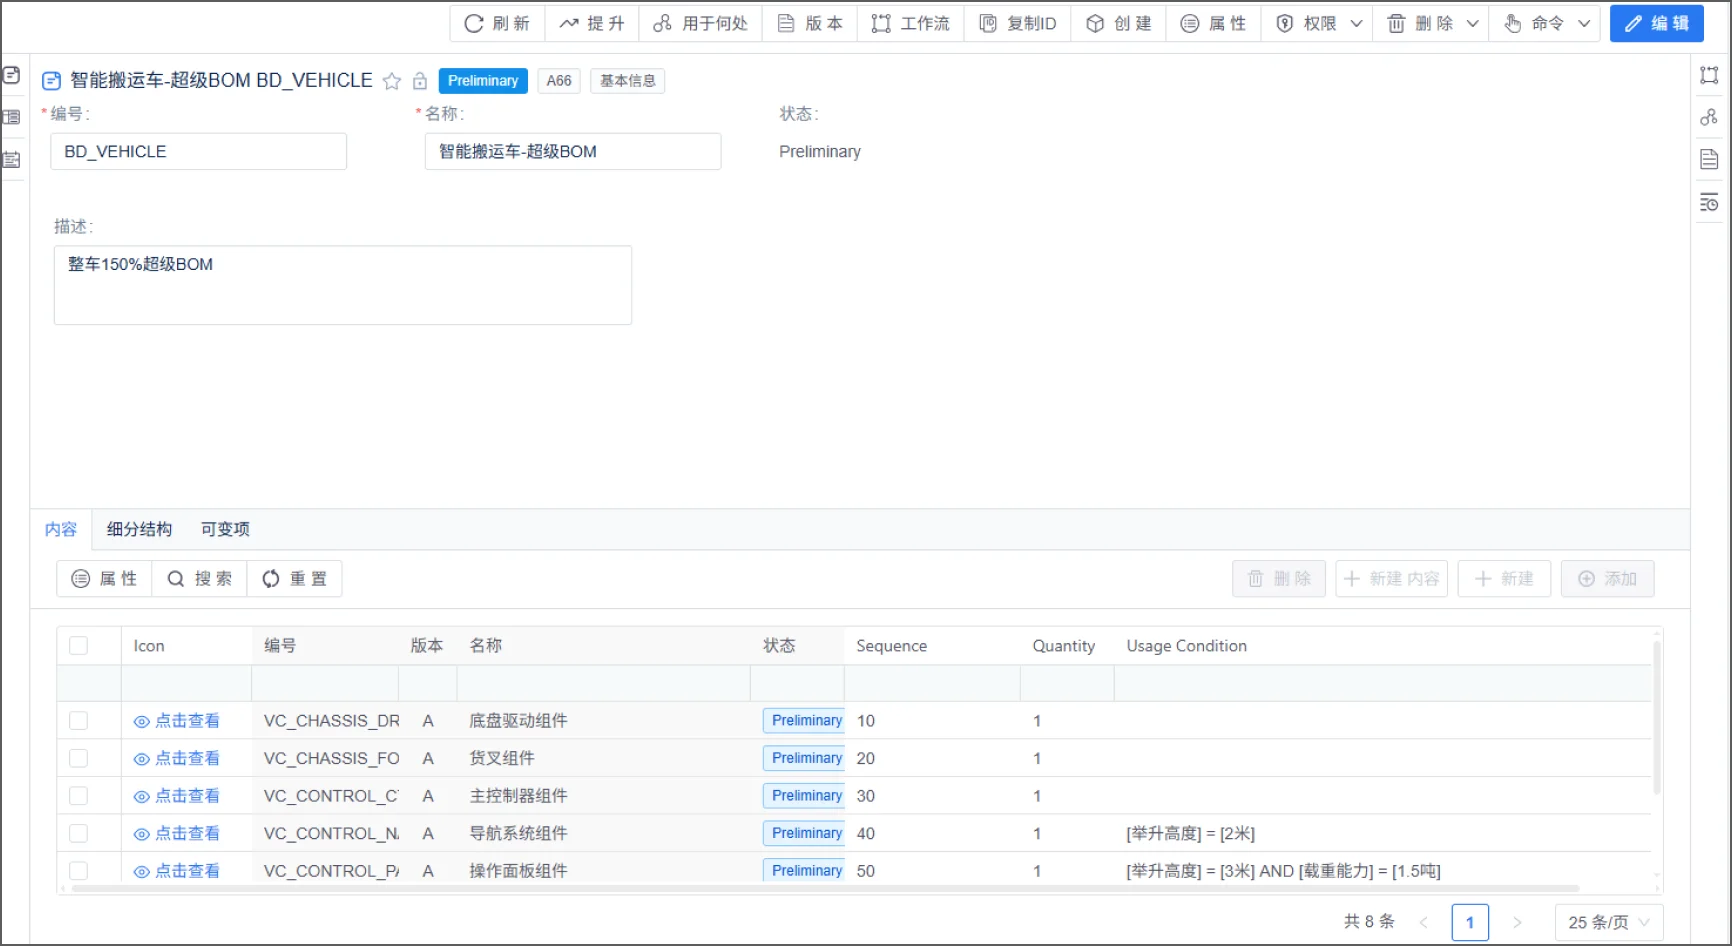The height and width of the screenshot is (946, 1732).
Task: Toggle the select-all header checkbox
Action: pyautogui.click(x=78, y=646)
